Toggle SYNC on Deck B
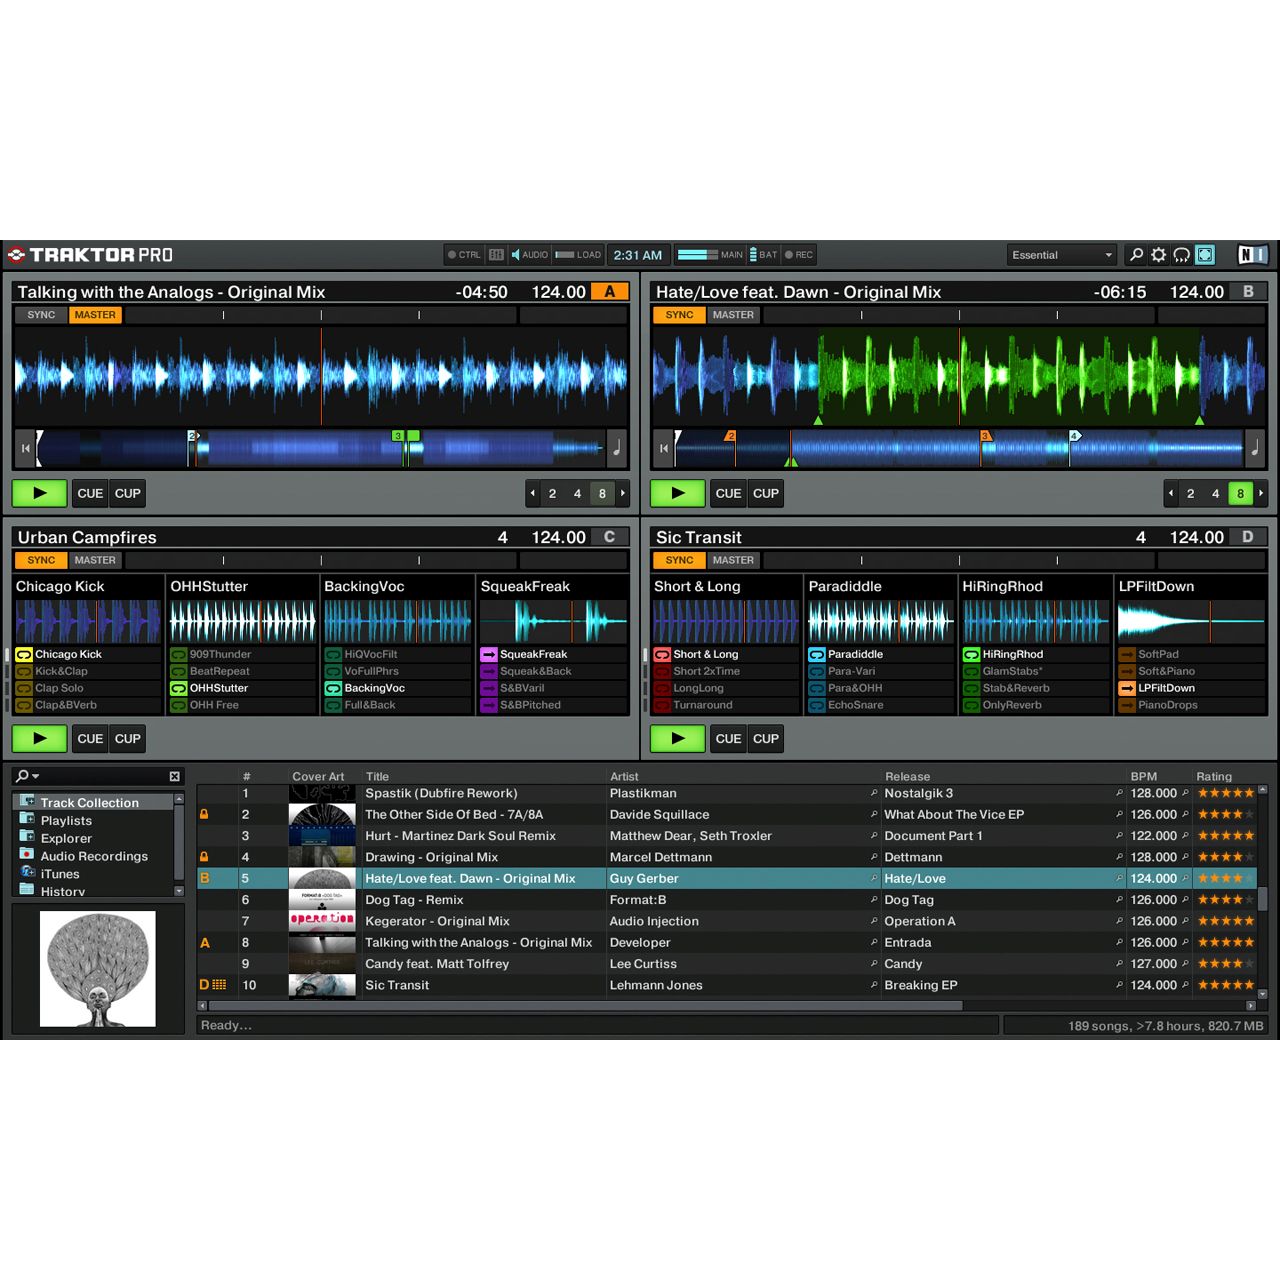 679,315
